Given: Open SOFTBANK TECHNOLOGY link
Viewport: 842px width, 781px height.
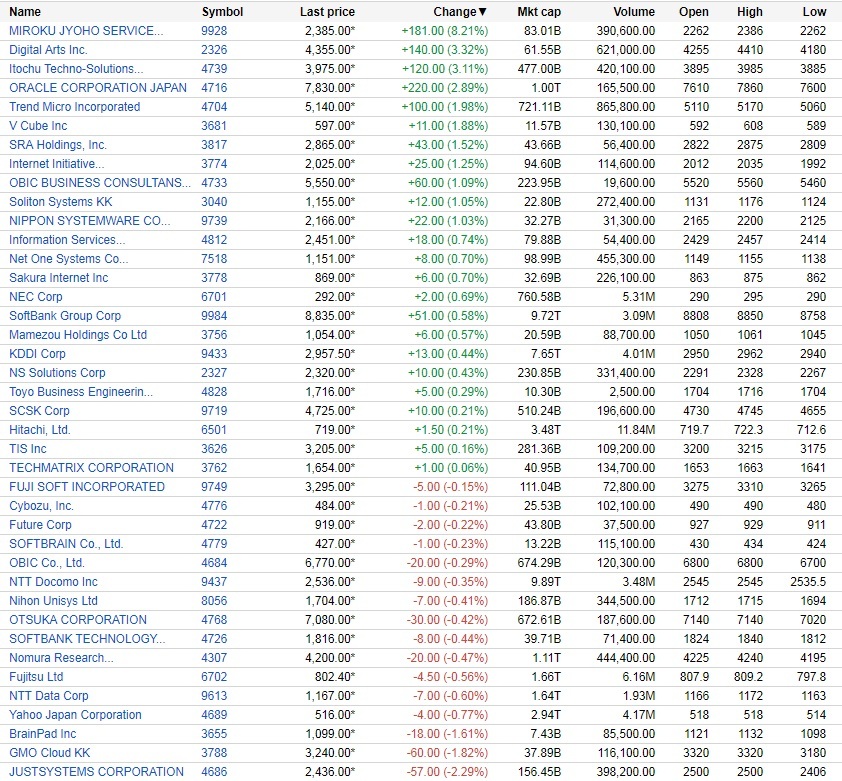Looking at the screenshot, I should coord(87,639).
